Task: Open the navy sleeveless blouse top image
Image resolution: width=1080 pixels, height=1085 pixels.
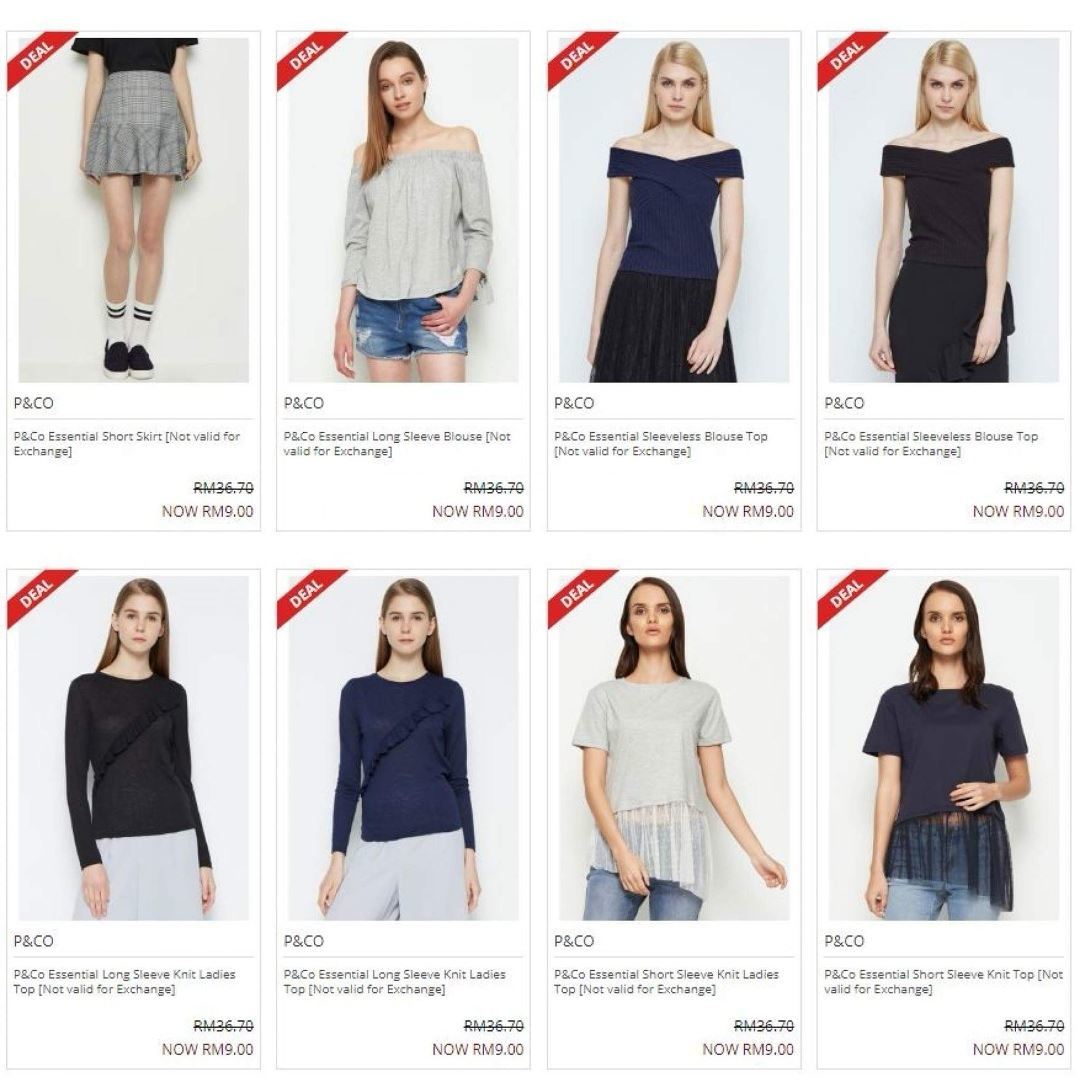Action: point(674,210)
